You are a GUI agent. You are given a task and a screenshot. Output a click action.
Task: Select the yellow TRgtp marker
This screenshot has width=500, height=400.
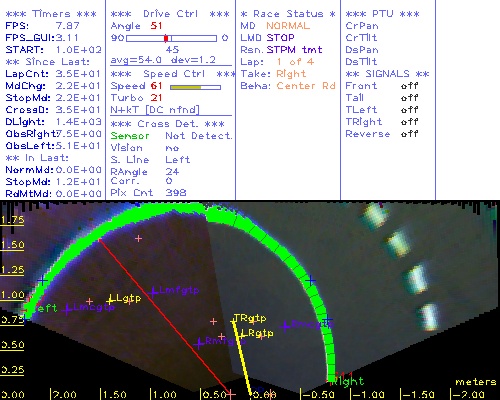tap(233, 321)
